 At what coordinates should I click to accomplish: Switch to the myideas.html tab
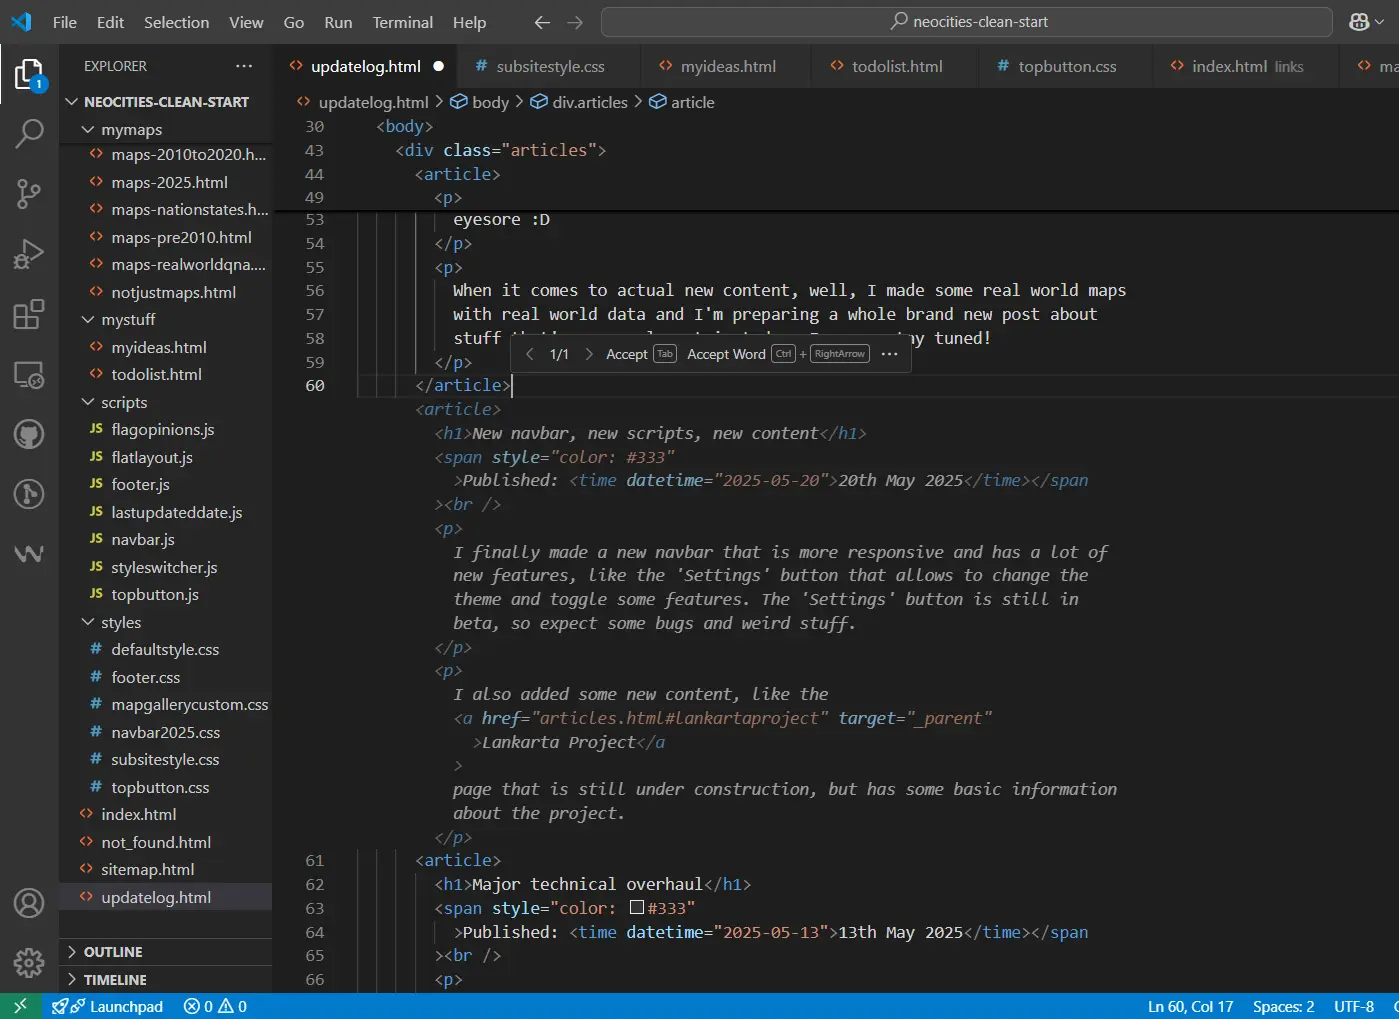(x=727, y=66)
